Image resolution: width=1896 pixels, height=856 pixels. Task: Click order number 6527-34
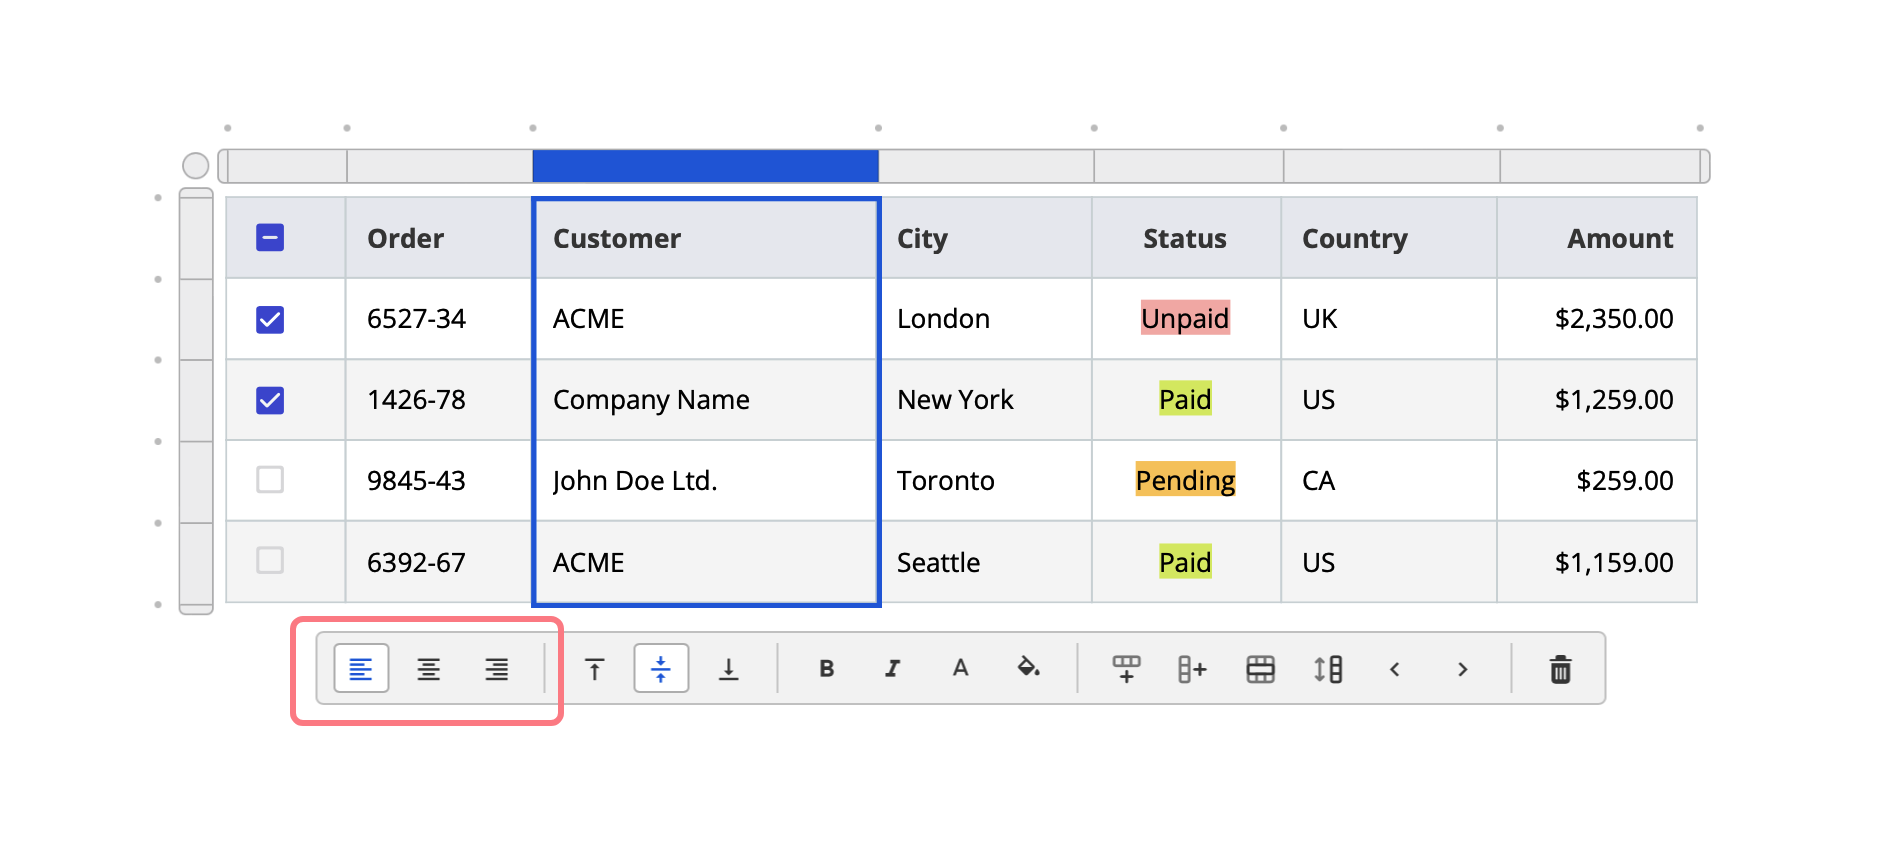416,319
